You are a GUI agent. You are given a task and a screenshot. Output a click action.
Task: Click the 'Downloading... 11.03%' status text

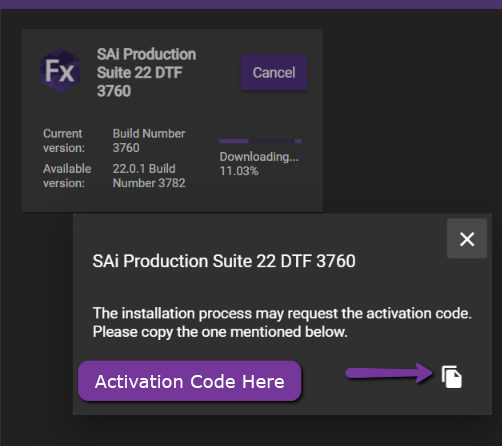point(259,164)
